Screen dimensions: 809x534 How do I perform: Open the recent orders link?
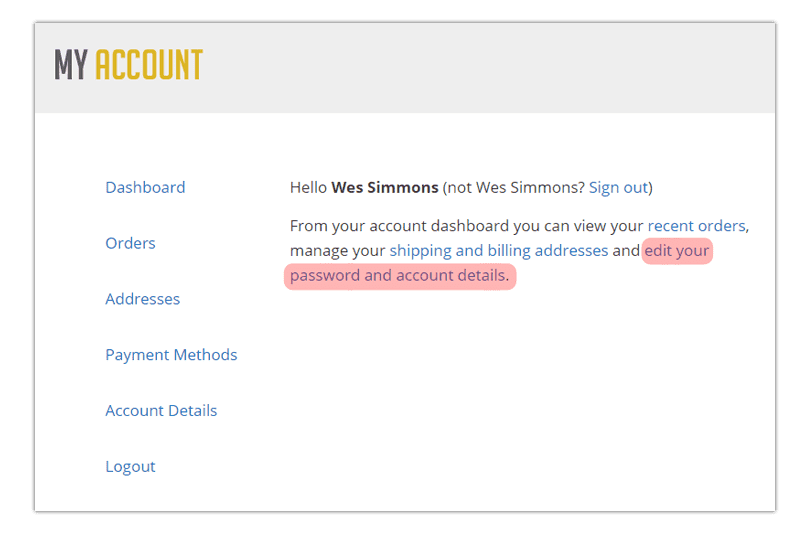click(x=697, y=226)
